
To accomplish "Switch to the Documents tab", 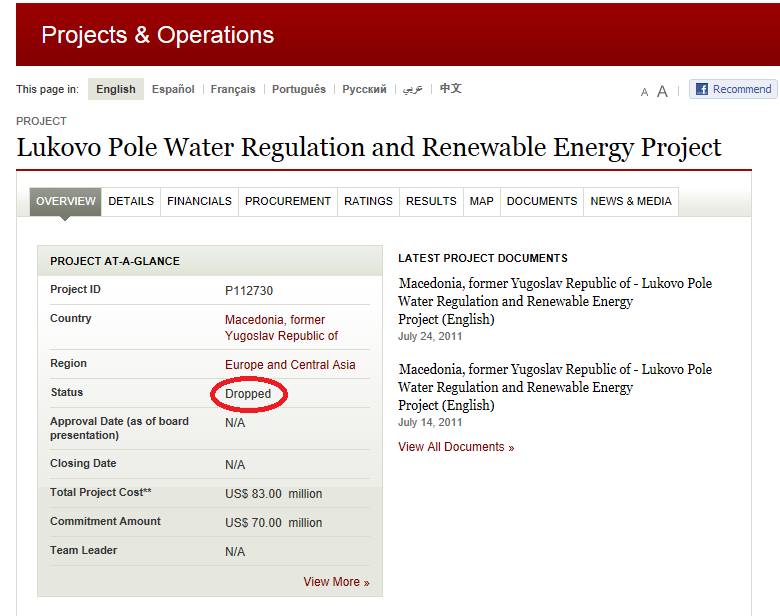I will coord(541,201).
